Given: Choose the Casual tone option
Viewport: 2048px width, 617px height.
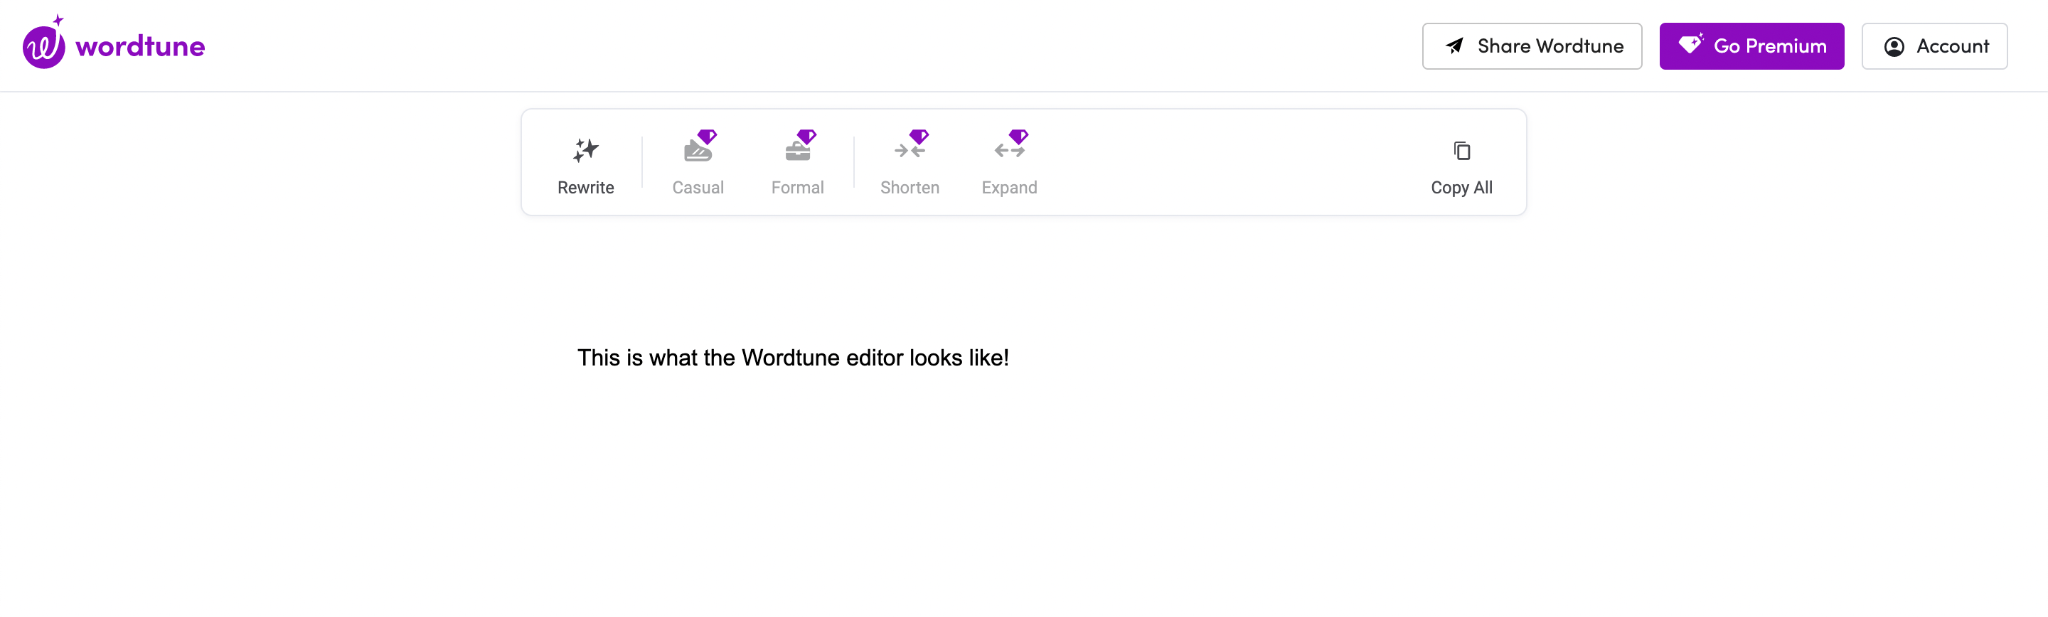Looking at the screenshot, I should (698, 163).
